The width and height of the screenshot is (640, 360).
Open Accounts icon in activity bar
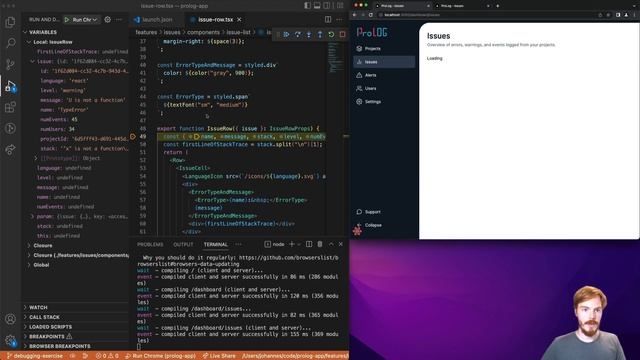[x=10, y=319]
